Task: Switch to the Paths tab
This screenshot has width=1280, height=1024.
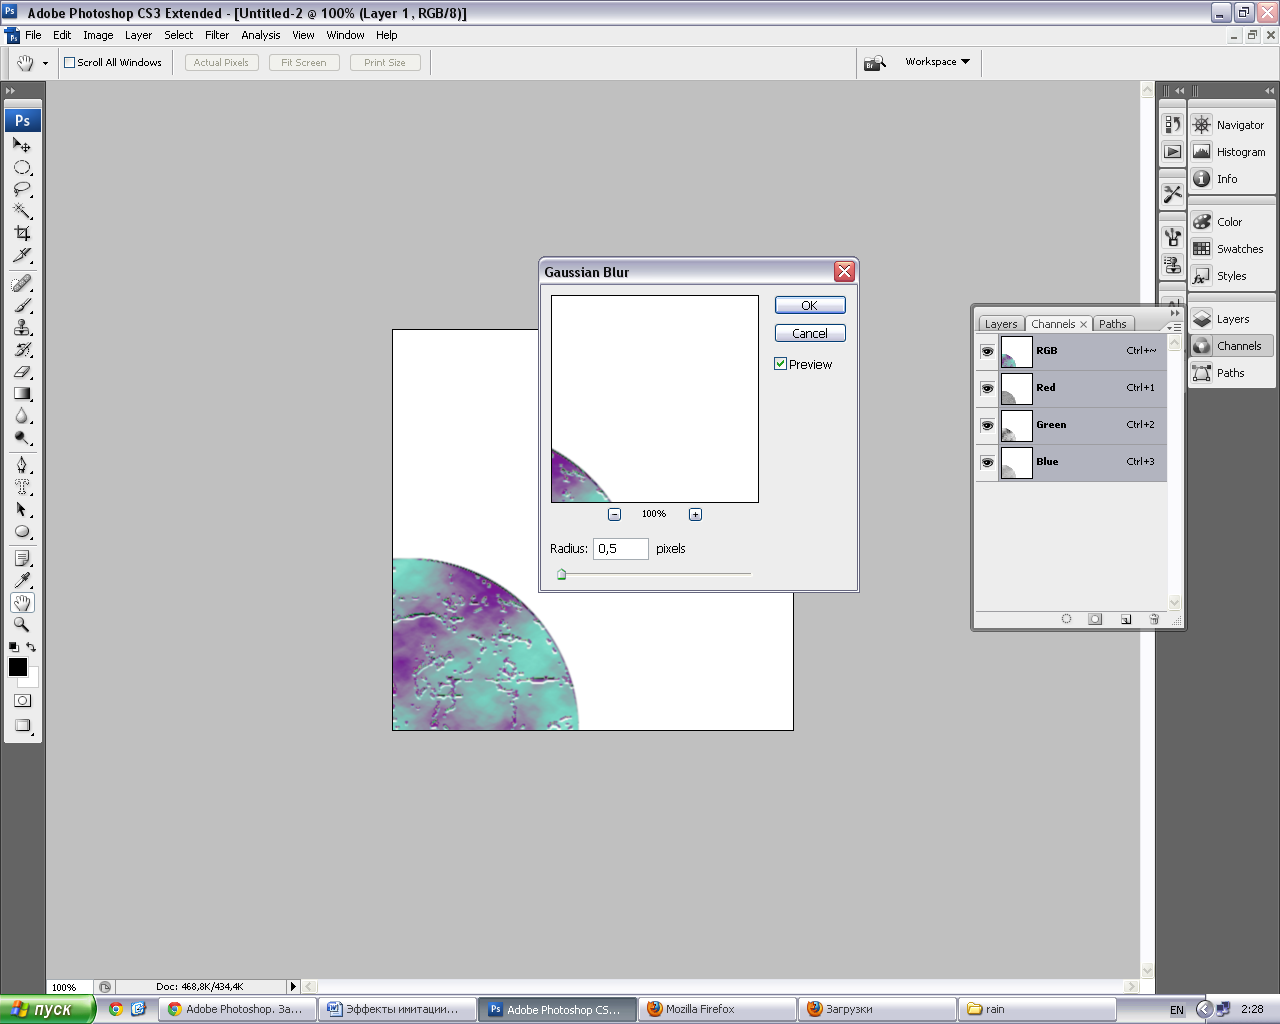Action: click(1112, 324)
